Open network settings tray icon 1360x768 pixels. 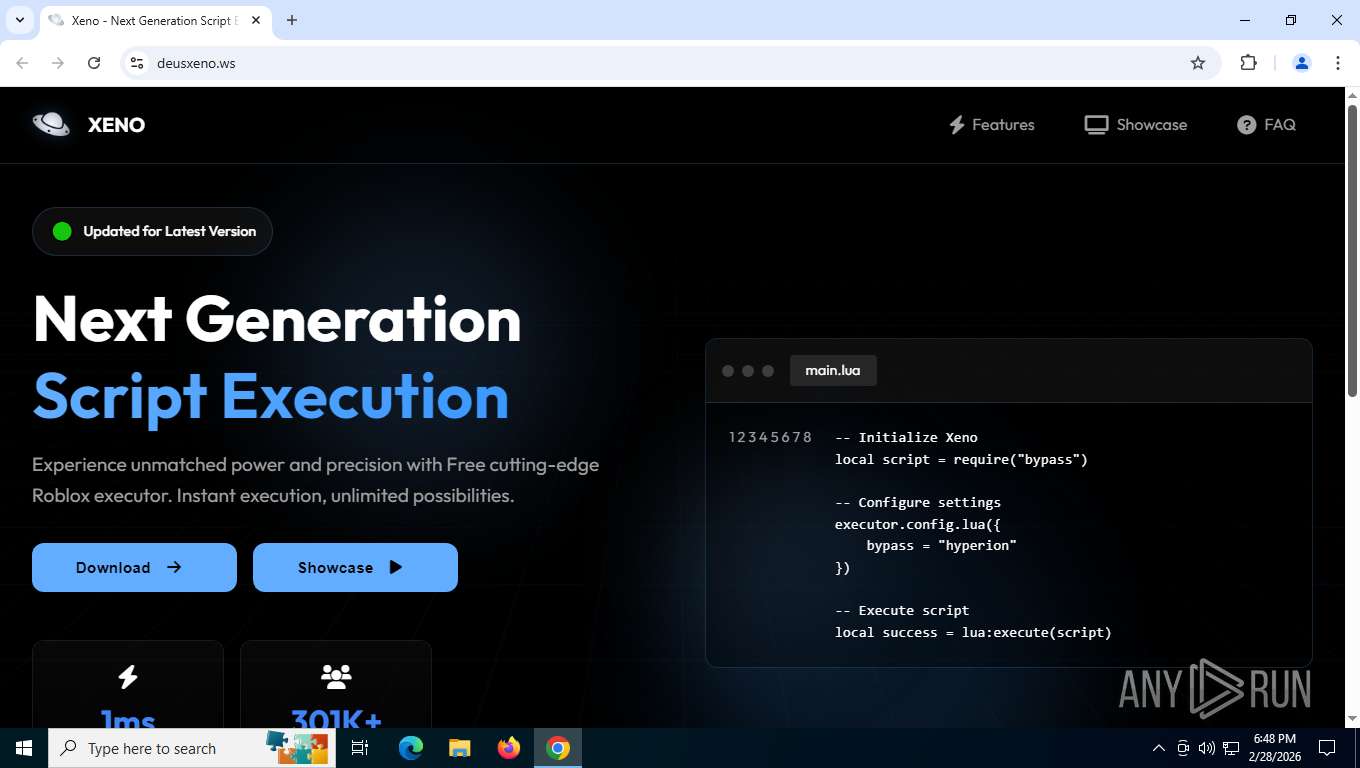point(1231,748)
